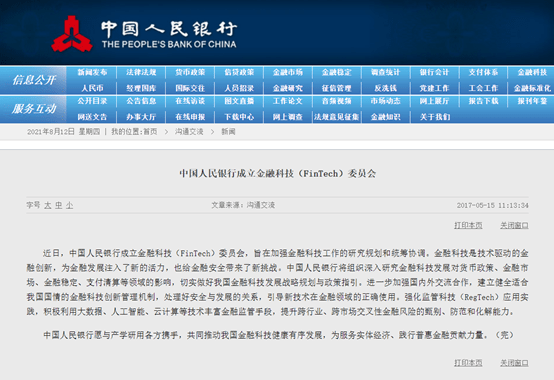The image size is (554, 380).
Task: Open 人员招录 navigation link
Action: 239,88
